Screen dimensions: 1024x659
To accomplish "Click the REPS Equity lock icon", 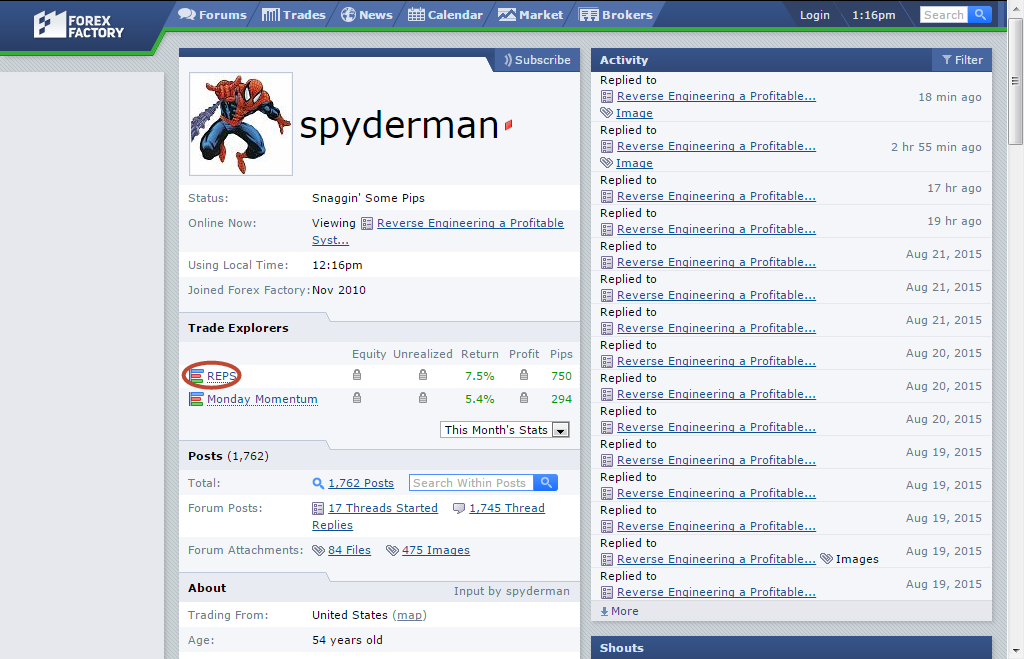I will click(x=357, y=375).
